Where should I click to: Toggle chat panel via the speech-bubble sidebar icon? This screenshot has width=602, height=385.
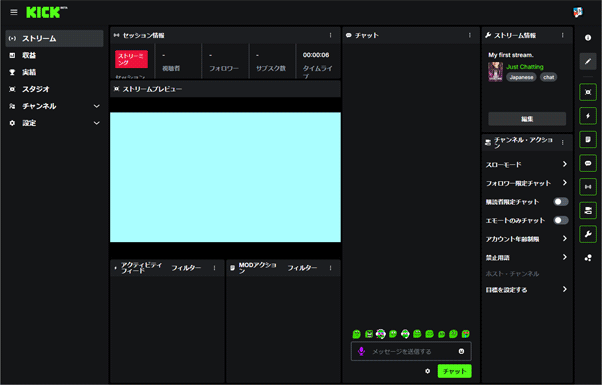click(588, 164)
